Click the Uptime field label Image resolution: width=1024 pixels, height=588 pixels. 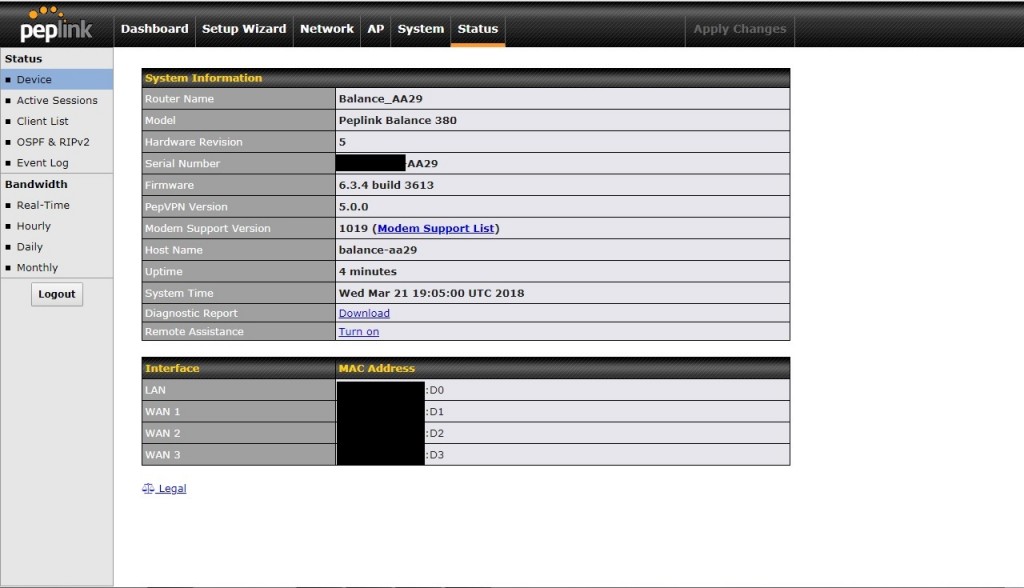(x=164, y=271)
